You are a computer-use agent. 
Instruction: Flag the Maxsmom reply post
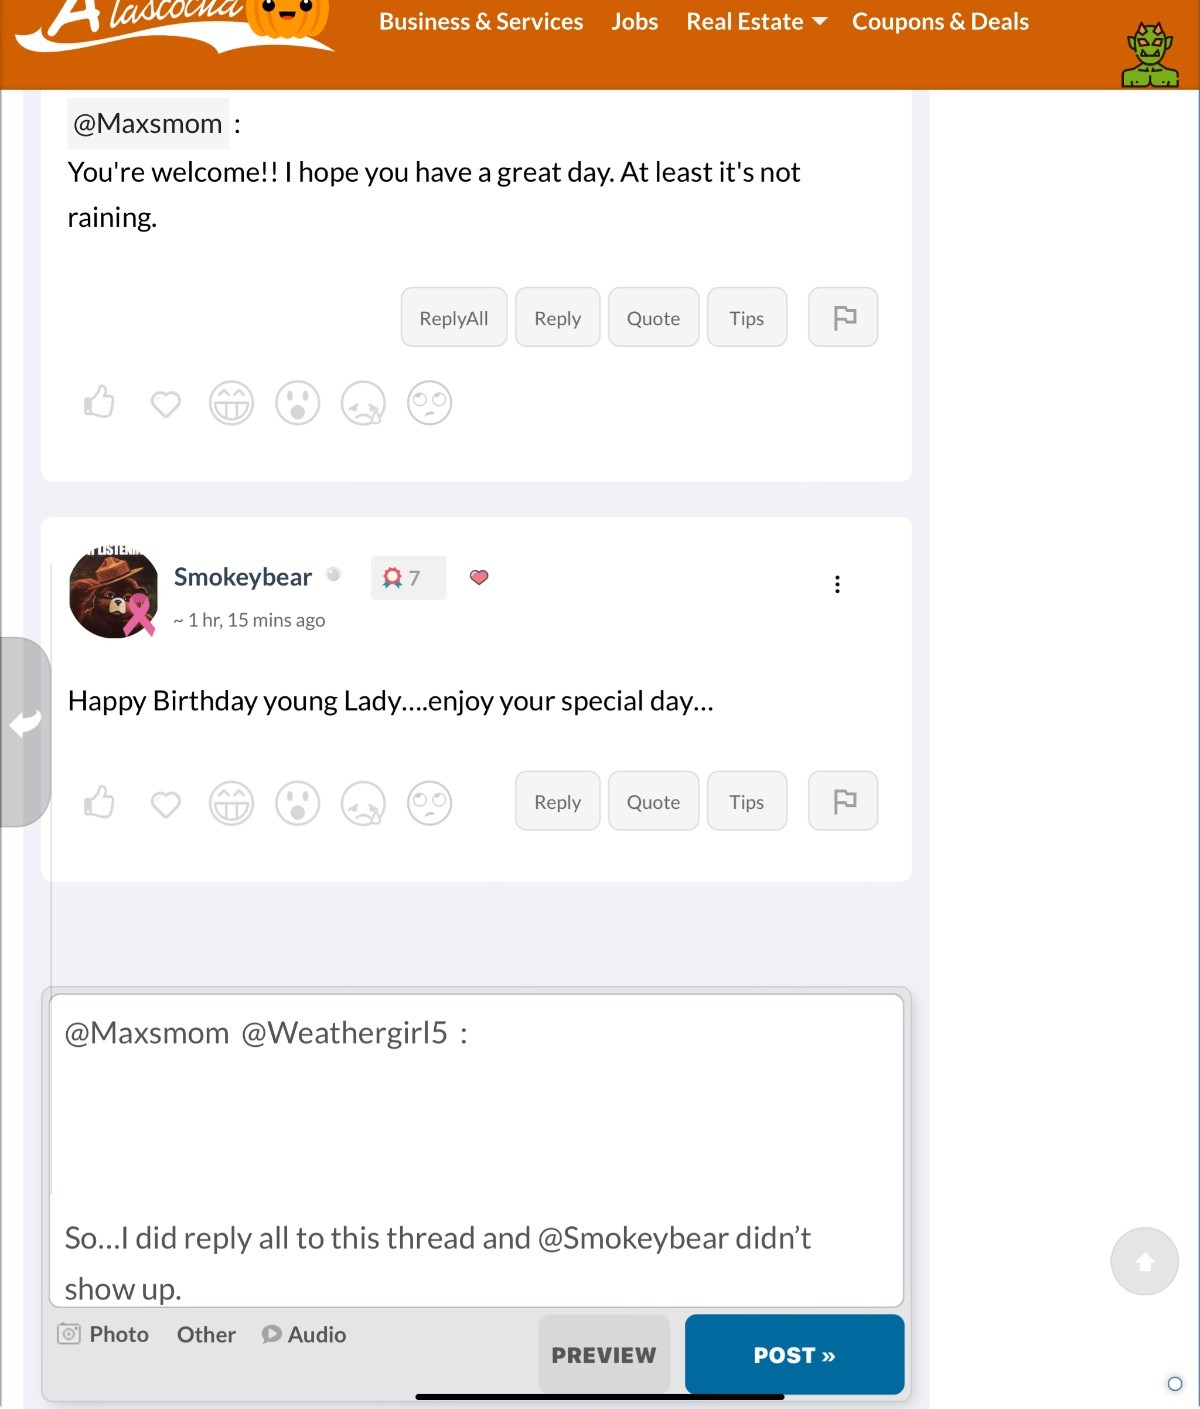tap(843, 318)
